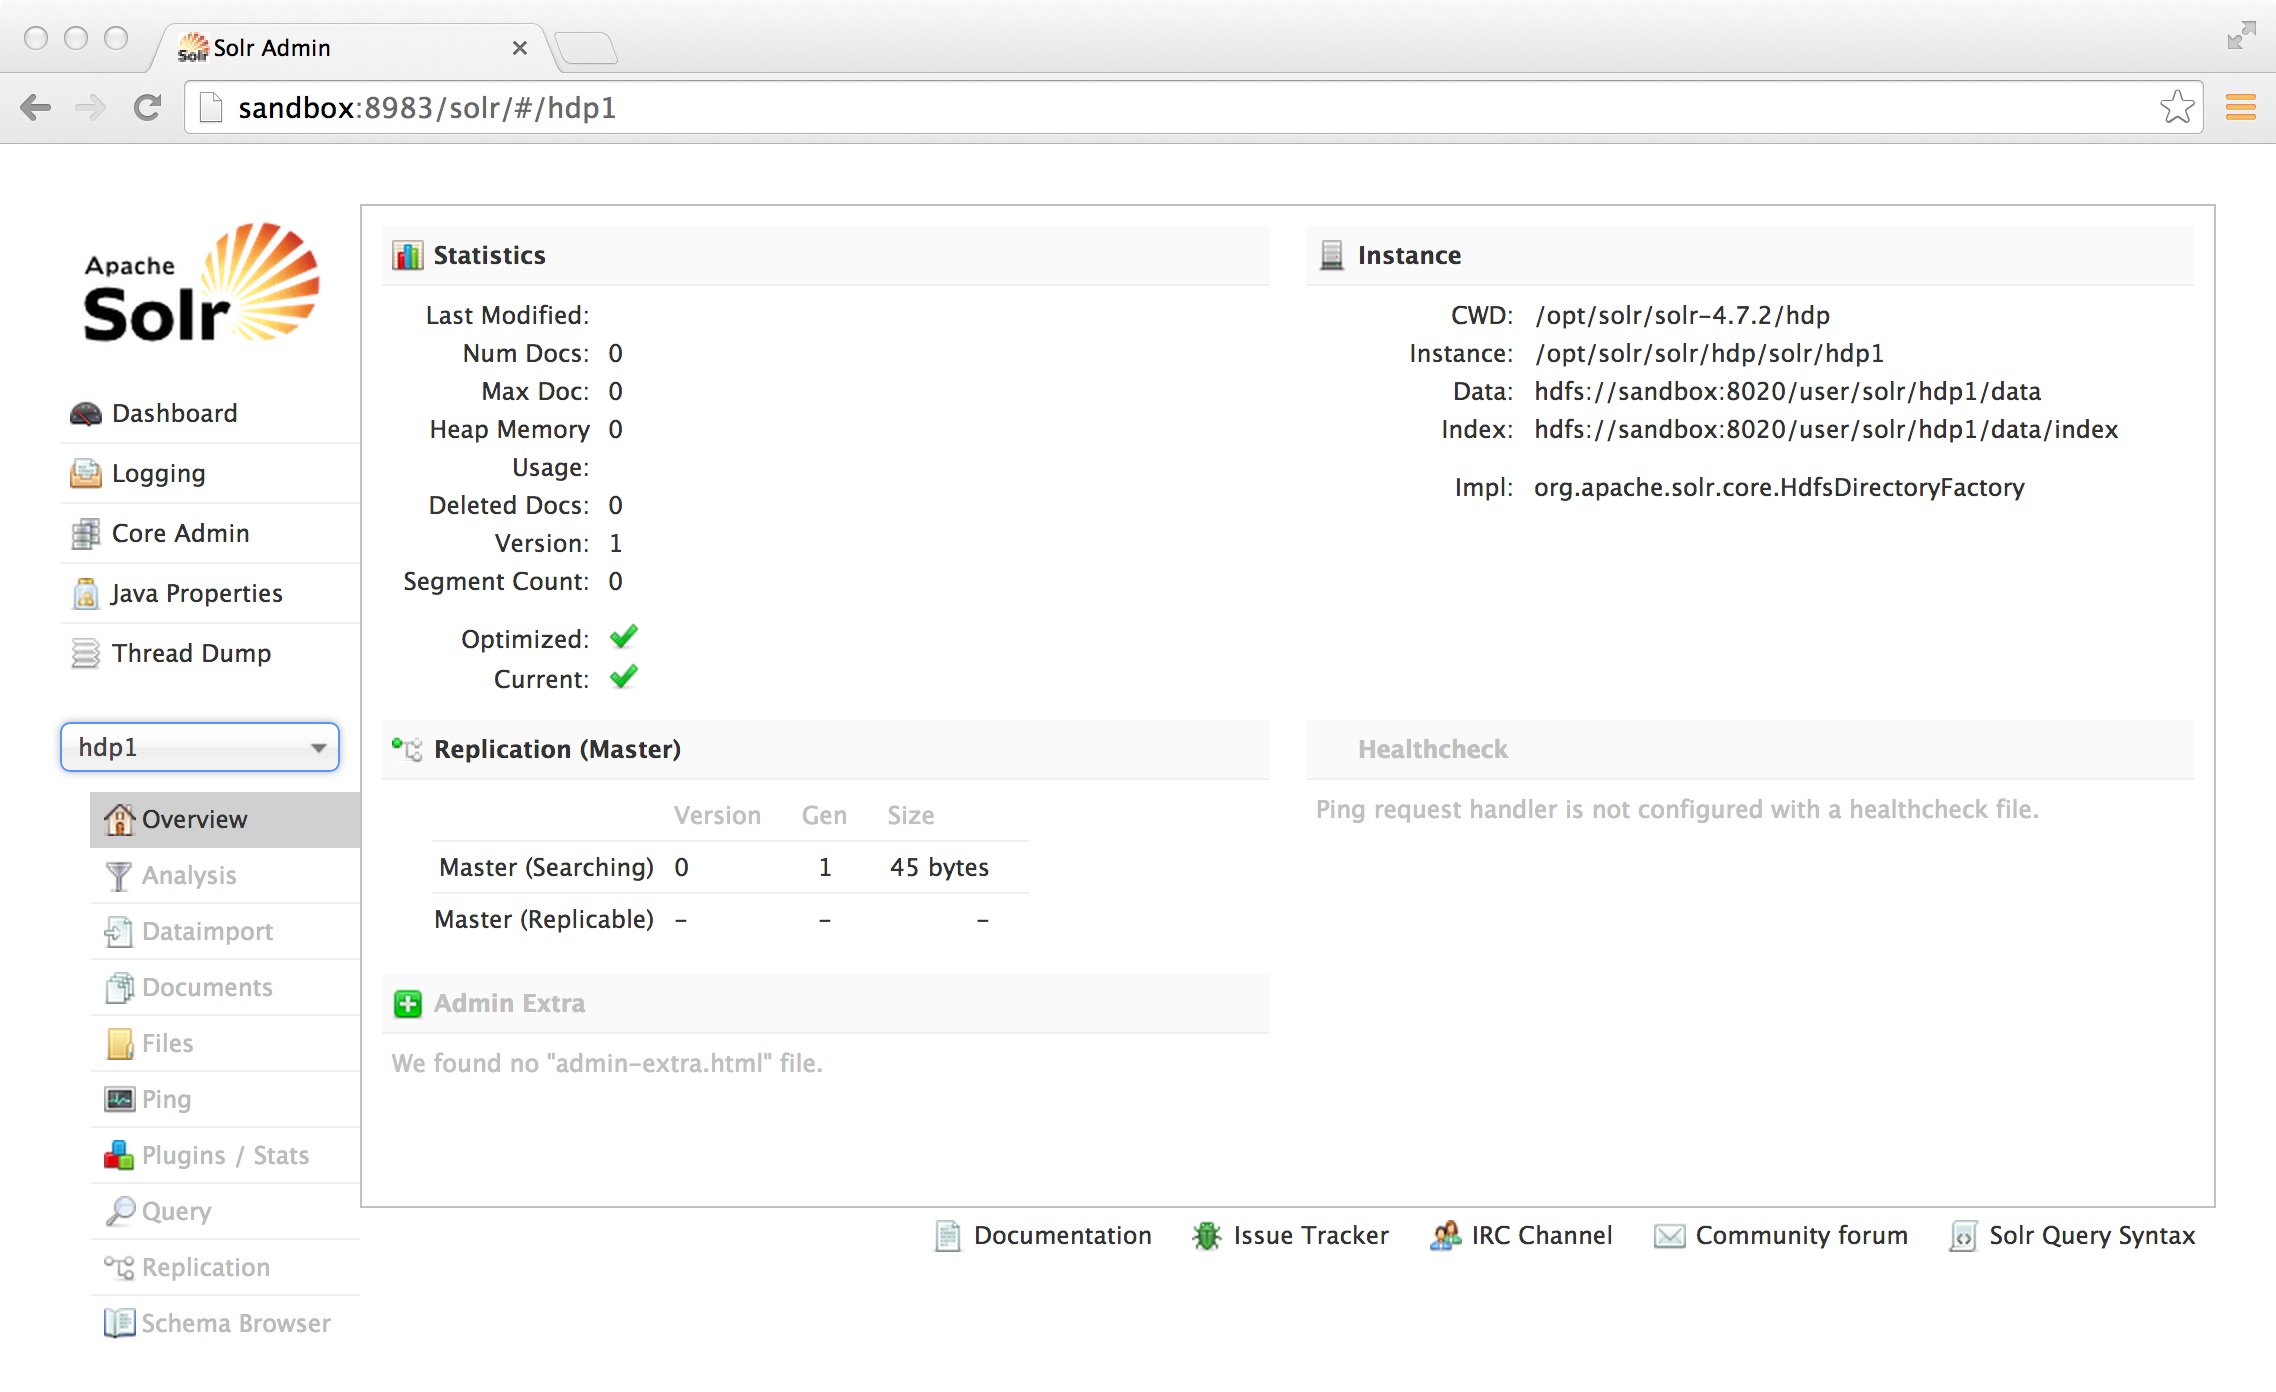Viewport: 2276px width, 1392px height.
Task: Click the Dashboard gauge icon
Action: pyautogui.click(x=86, y=414)
